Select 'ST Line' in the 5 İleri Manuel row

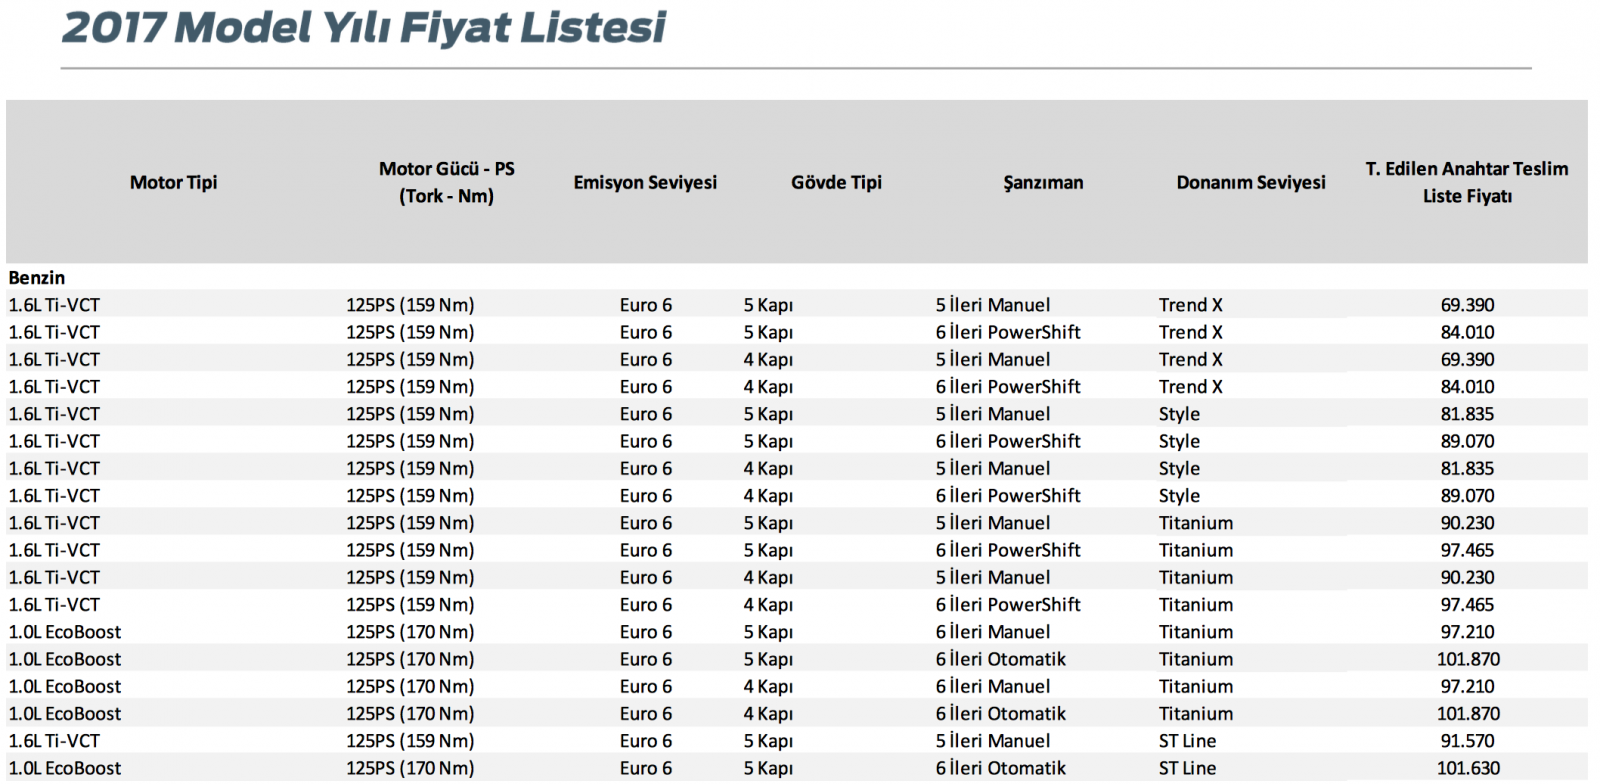1187,741
